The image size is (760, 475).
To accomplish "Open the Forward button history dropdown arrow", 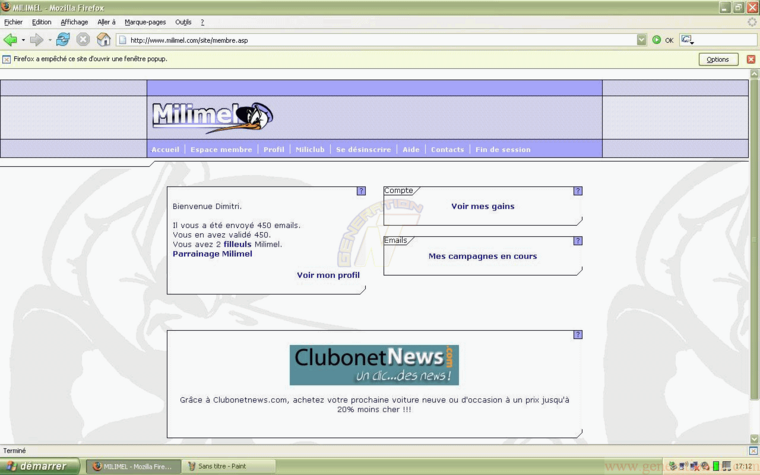I will [49, 40].
